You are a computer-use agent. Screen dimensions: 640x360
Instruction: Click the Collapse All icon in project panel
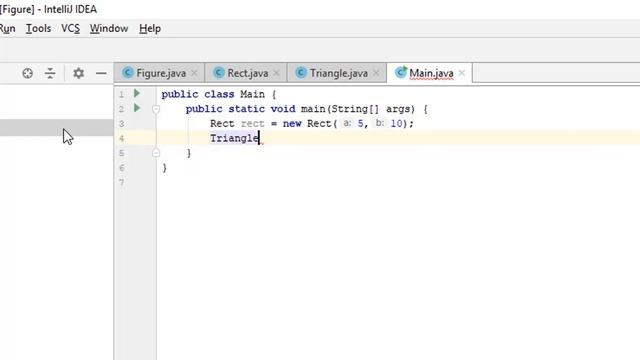(50, 73)
